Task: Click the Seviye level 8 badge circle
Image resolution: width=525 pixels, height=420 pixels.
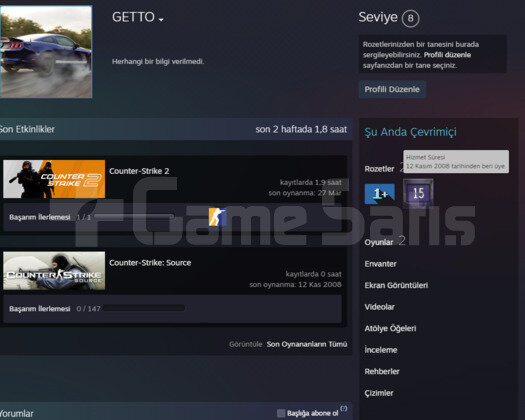Action: [x=410, y=18]
